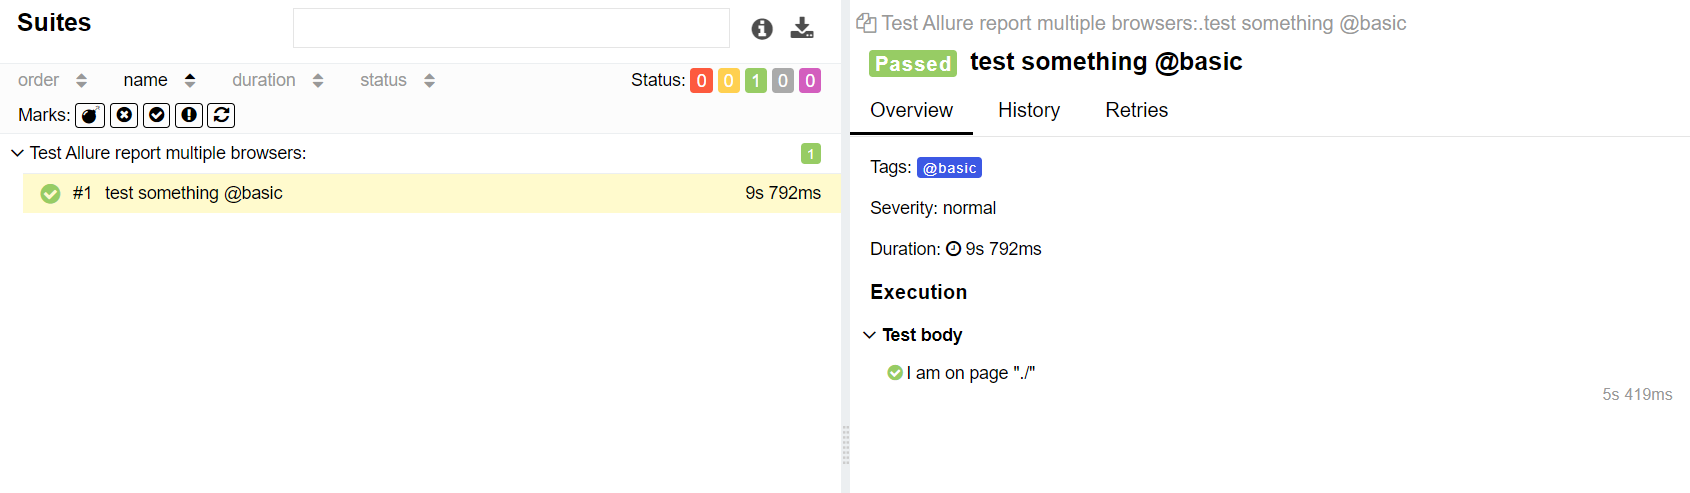This screenshot has height=493, width=1690.
Task: Toggle the known failure mark filter (X icon)
Action: coord(124,115)
